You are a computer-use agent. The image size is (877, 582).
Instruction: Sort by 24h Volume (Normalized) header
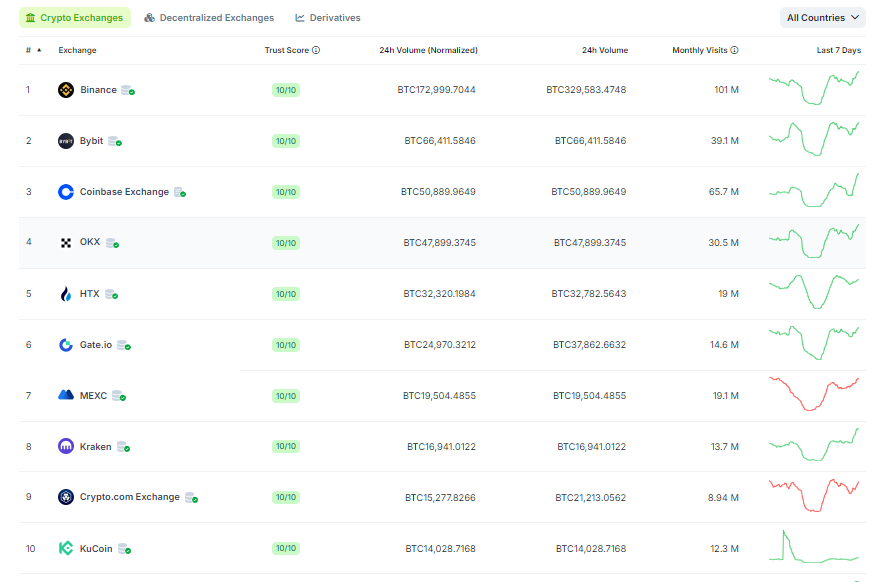(x=428, y=50)
